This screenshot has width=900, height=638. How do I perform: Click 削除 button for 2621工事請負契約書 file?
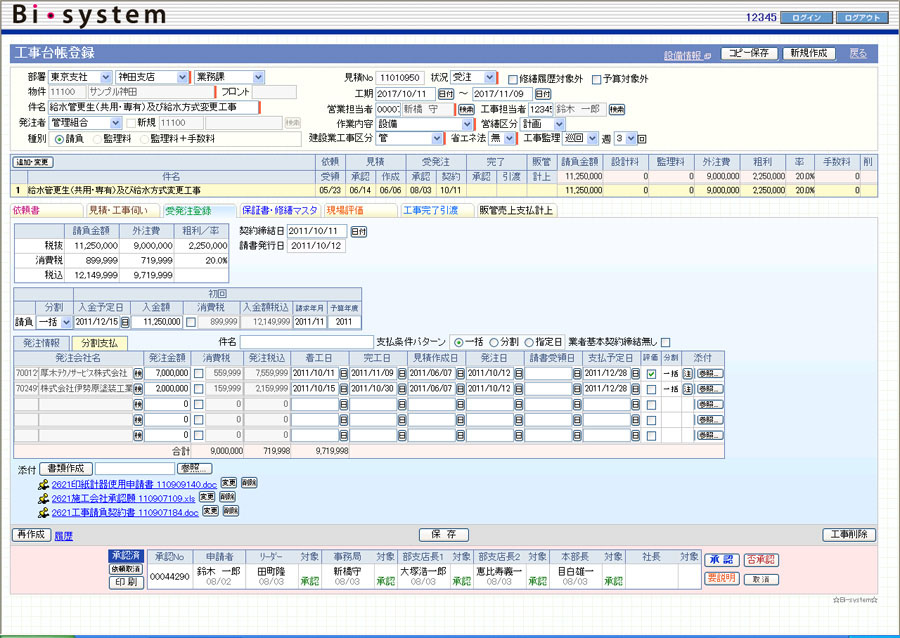point(231,511)
